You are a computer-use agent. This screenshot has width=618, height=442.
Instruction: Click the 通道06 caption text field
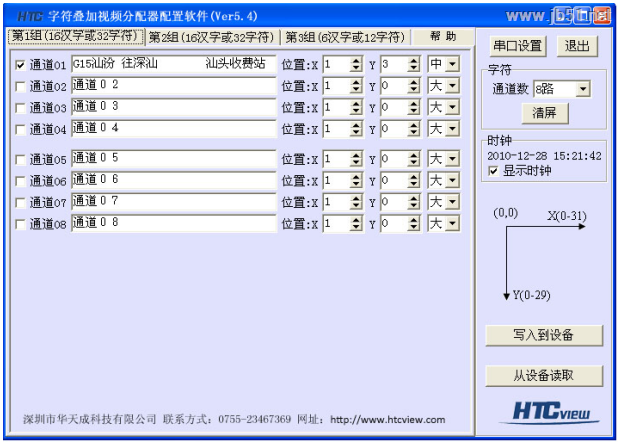click(x=174, y=181)
